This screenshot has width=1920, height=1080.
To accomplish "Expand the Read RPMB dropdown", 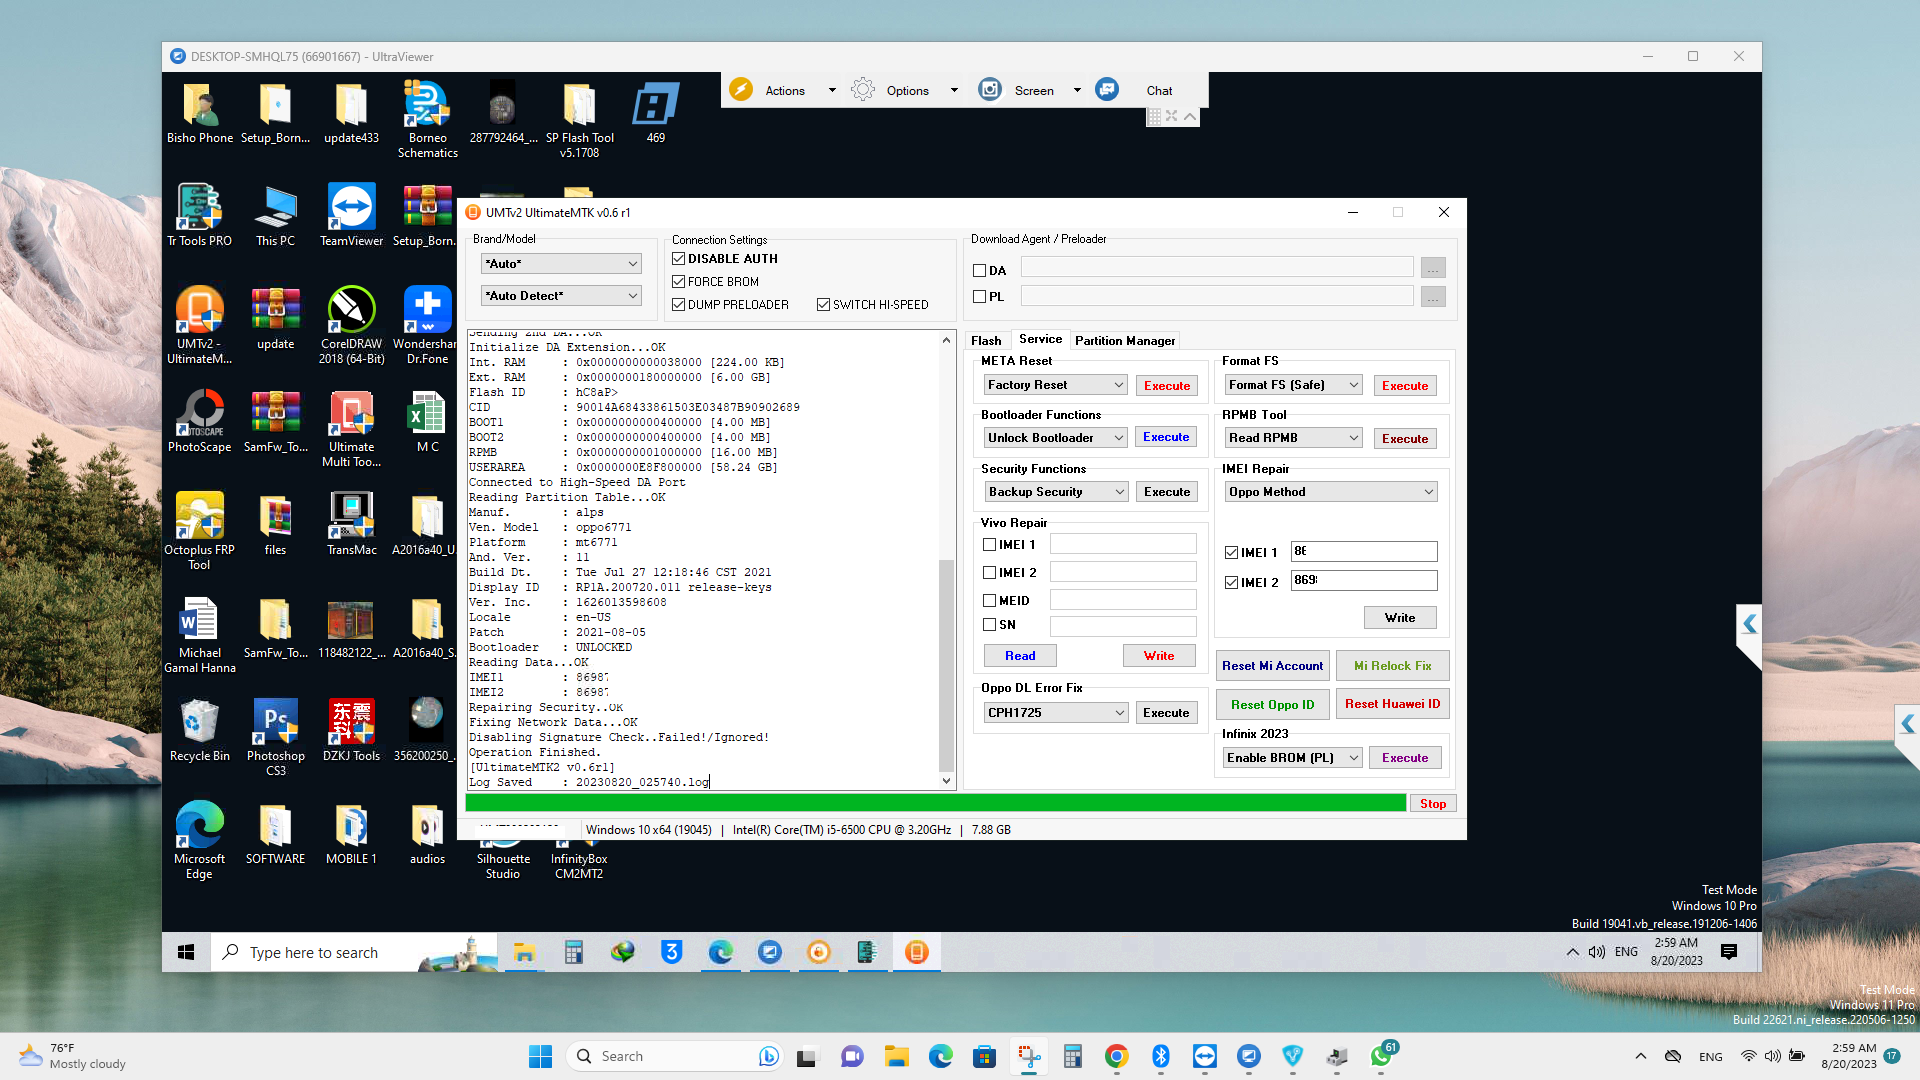I will coord(1294,438).
